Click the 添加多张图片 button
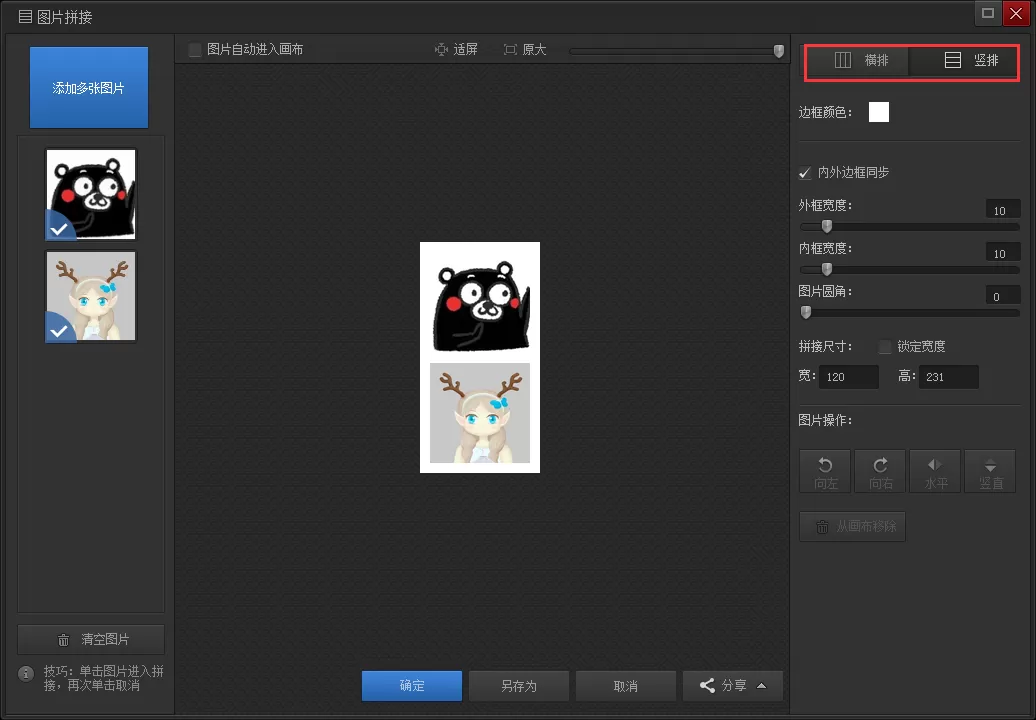 pyautogui.click(x=89, y=87)
